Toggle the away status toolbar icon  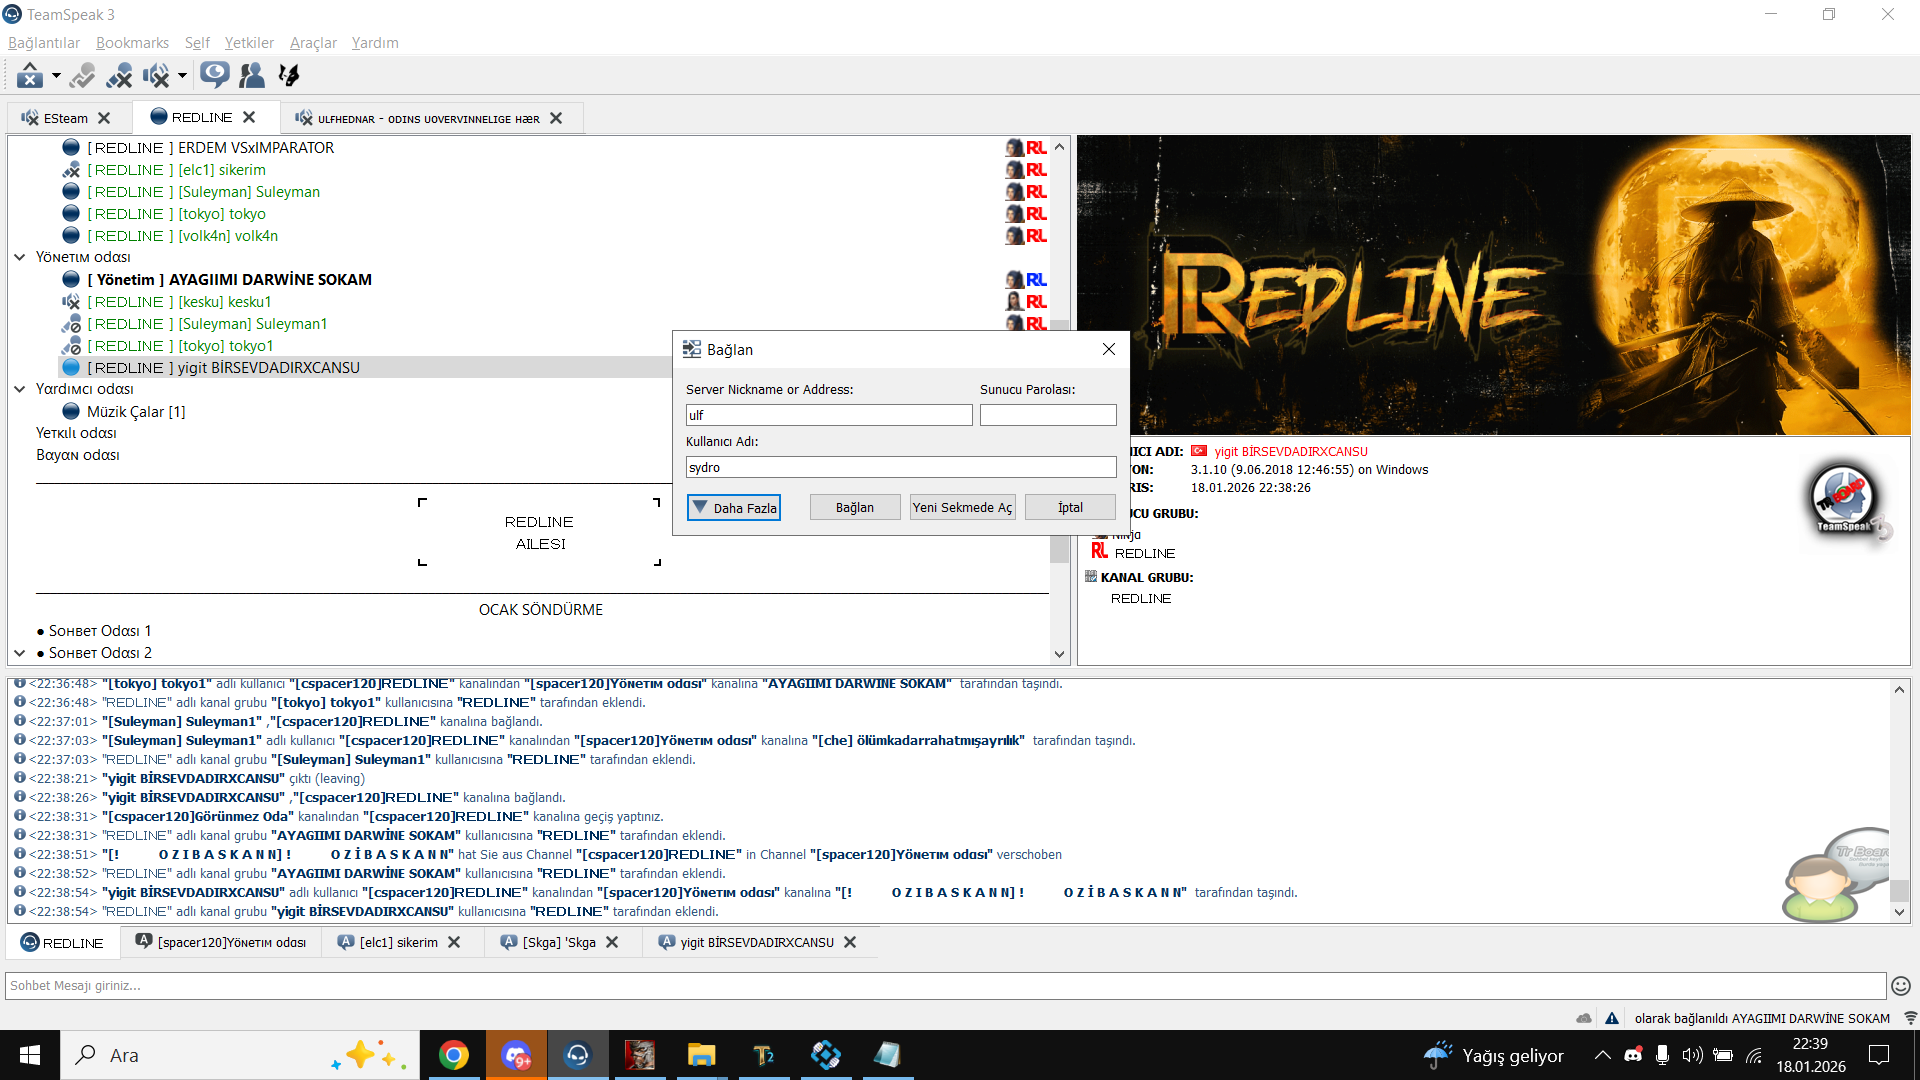point(30,75)
